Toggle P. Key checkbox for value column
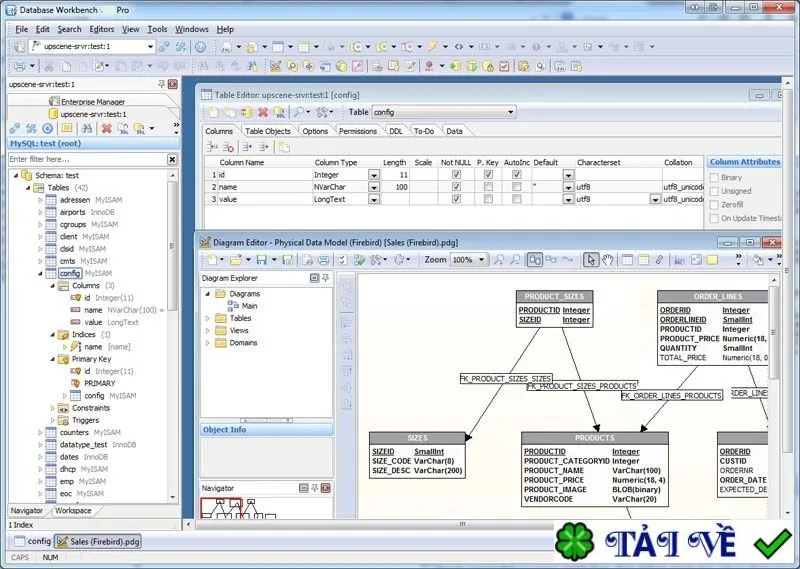 (x=488, y=199)
